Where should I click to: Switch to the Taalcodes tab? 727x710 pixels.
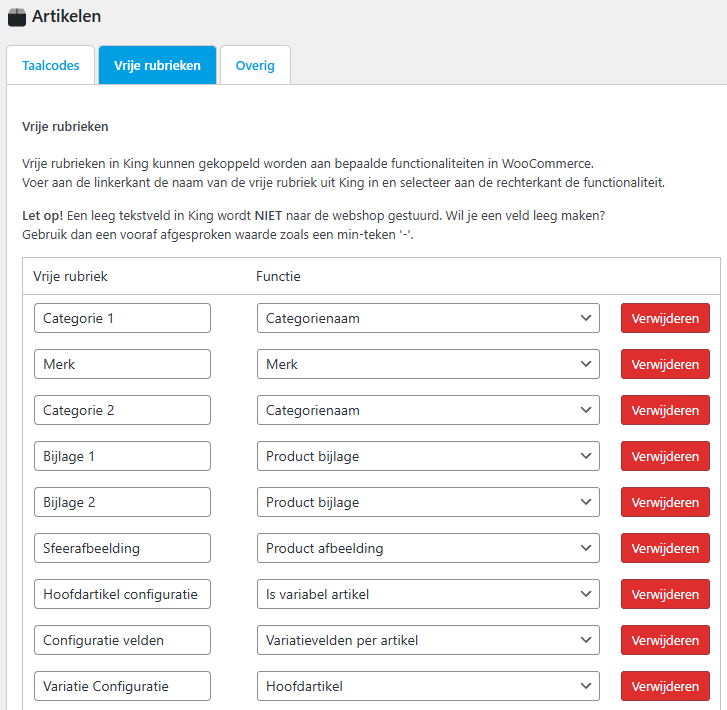click(50, 66)
